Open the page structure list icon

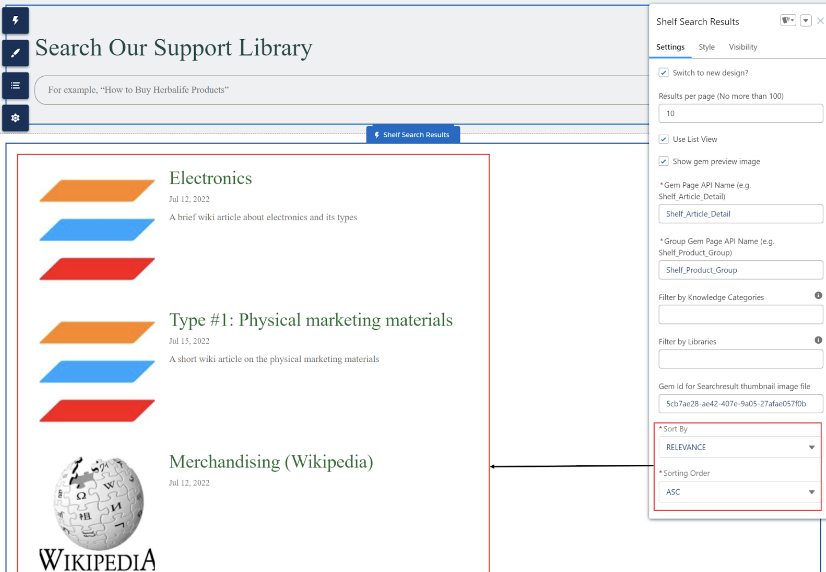(15, 85)
